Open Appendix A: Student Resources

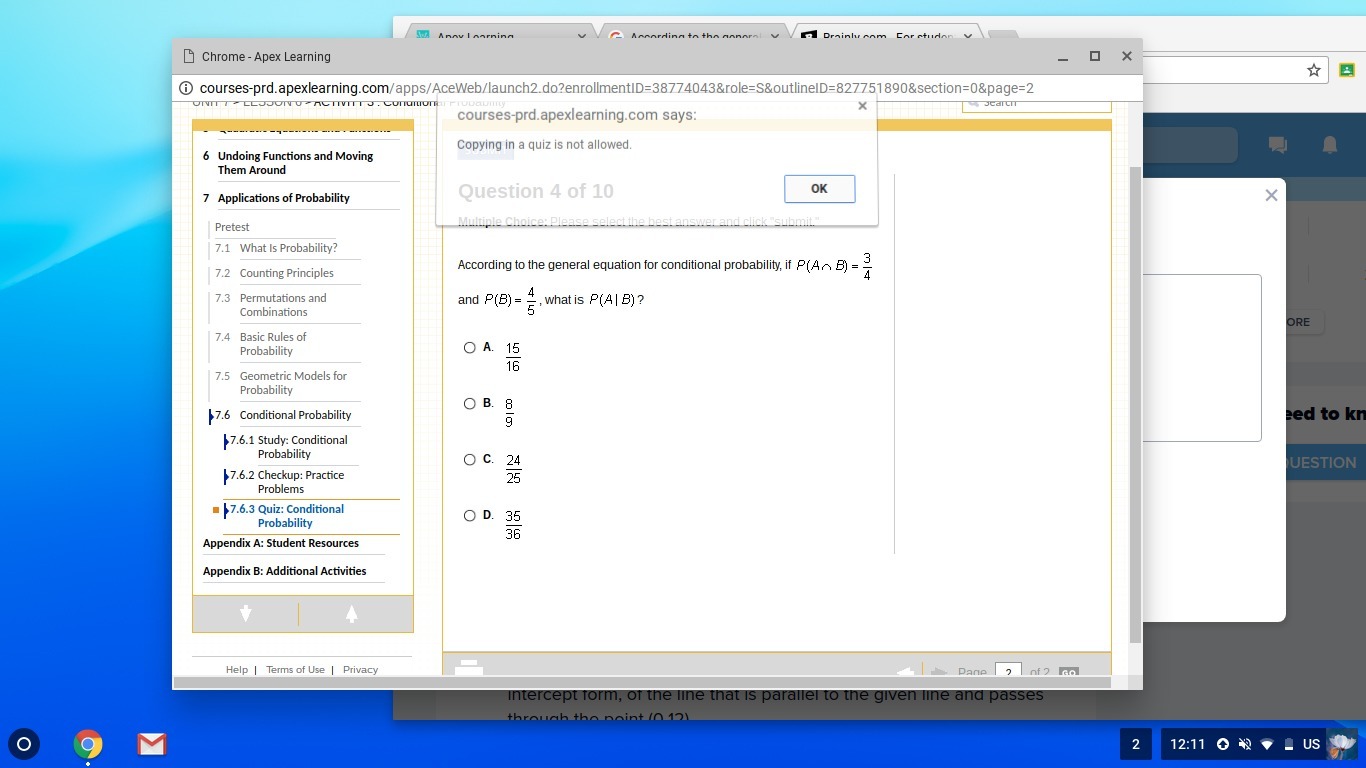(x=281, y=543)
